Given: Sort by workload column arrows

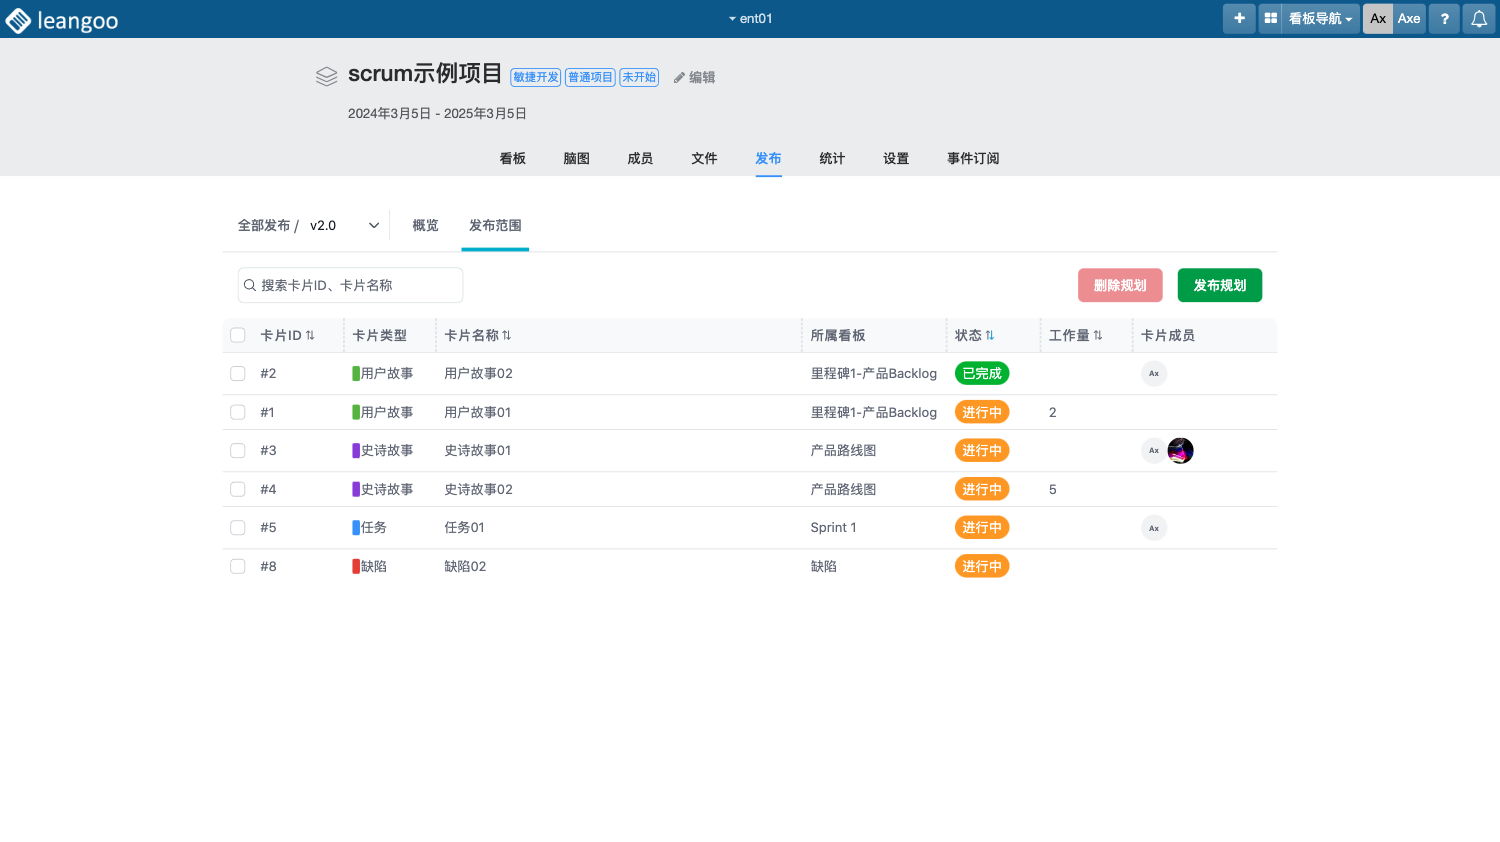Looking at the screenshot, I should [1098, 335].
